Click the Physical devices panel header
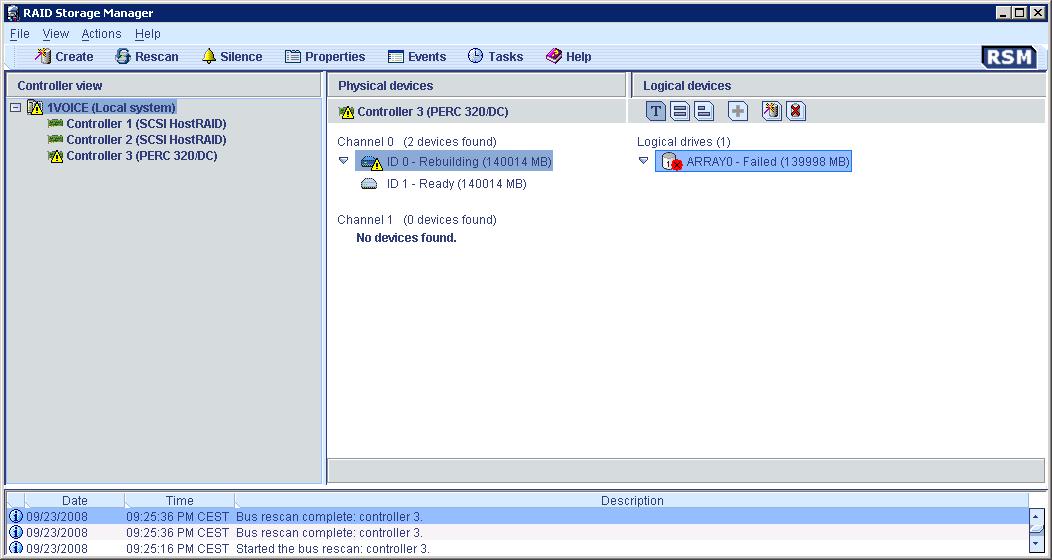Screen dimensions: 1052x560 pos(476,85)
